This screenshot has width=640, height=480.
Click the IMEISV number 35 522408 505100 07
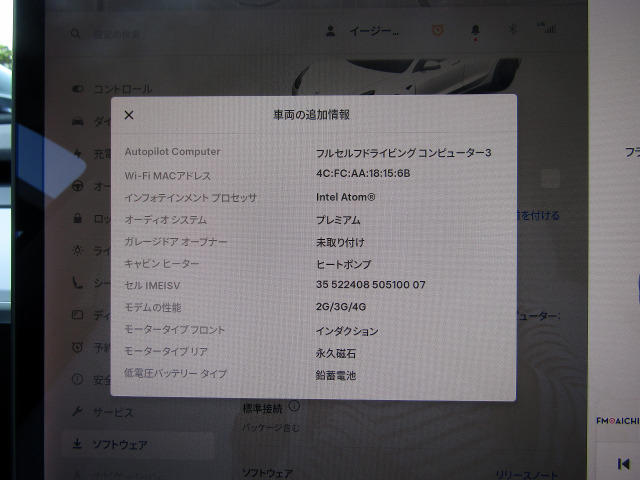pyautogui.click(x=371, y=284)
